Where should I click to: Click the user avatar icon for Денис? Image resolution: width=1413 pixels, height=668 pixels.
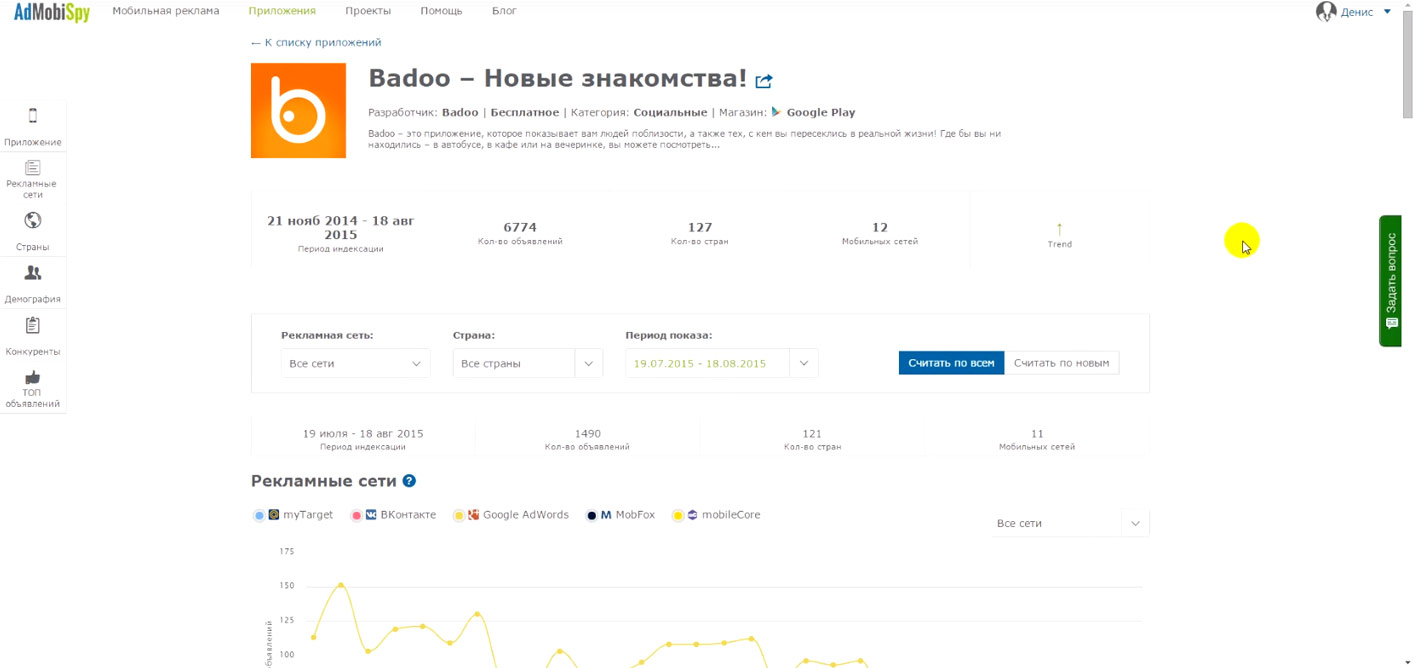(1326, 12)
